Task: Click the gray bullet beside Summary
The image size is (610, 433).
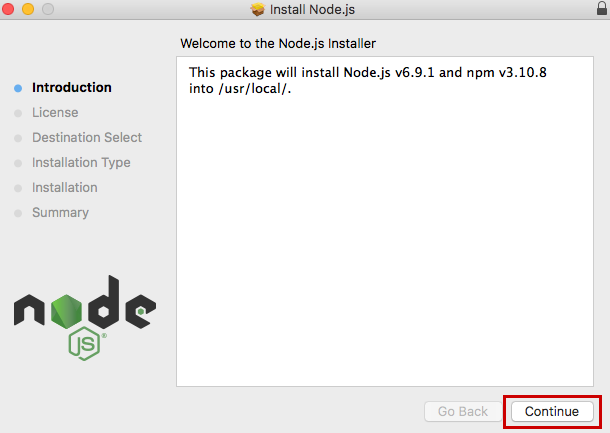Action: (18, 213)
